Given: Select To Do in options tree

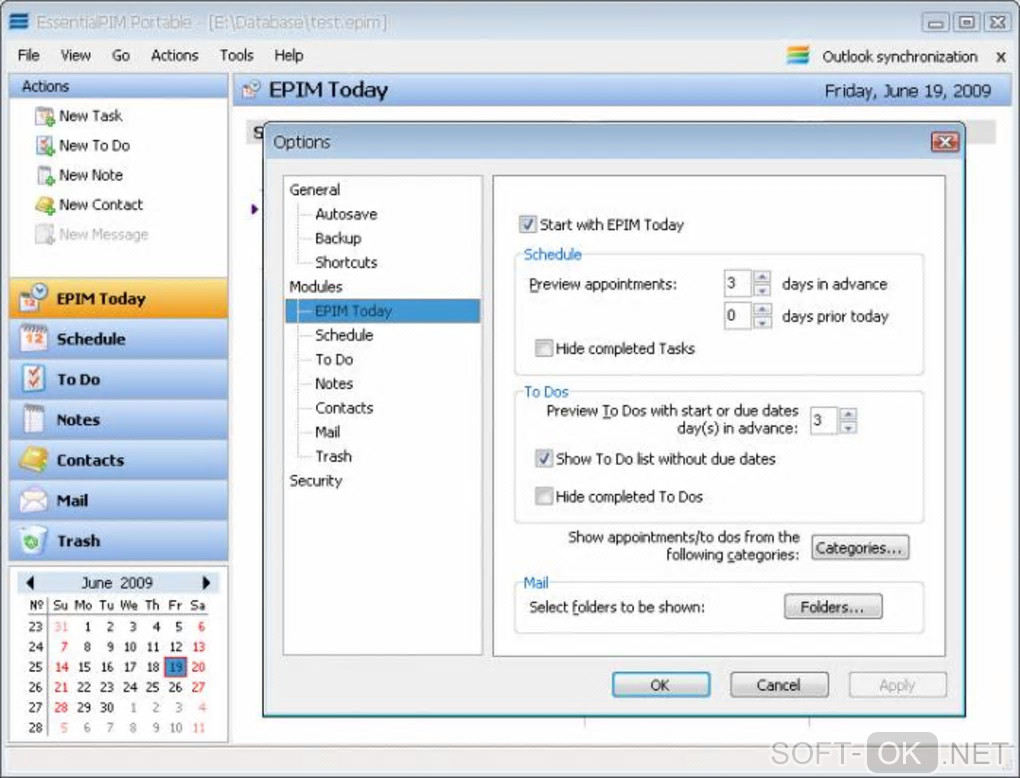Looking at the screenshot, I should pyautogui.click(x=334, y=359).
